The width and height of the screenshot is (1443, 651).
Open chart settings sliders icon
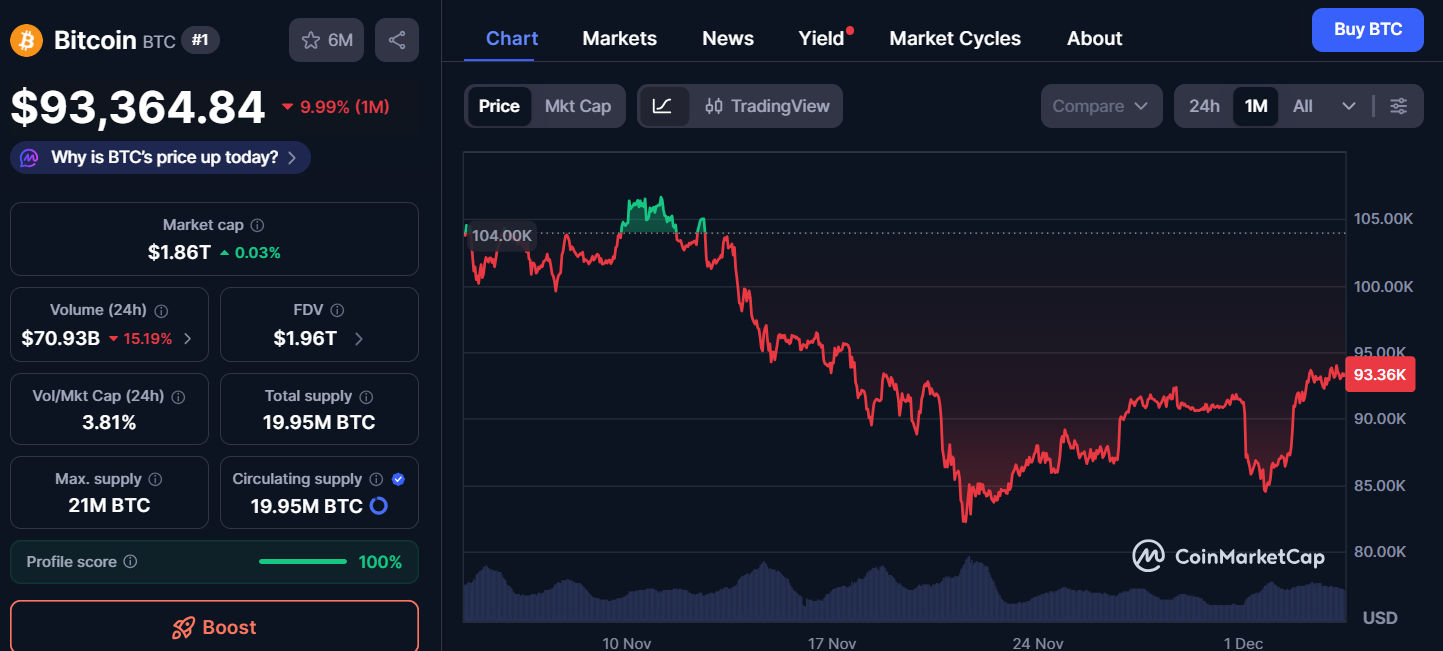tap(1399, 106)
